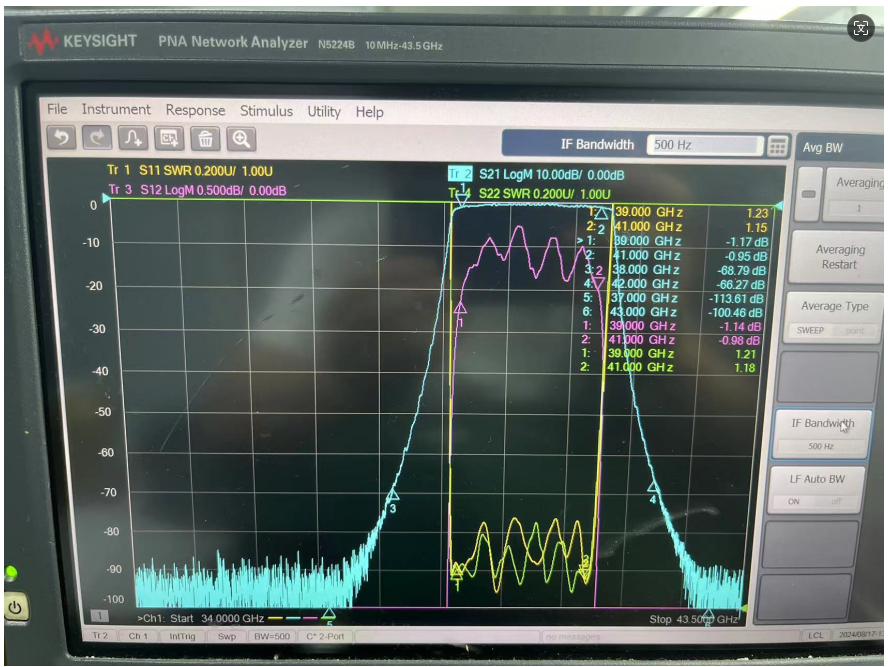Click the Zoom magnifier toolbar icon

click(241, 139)
